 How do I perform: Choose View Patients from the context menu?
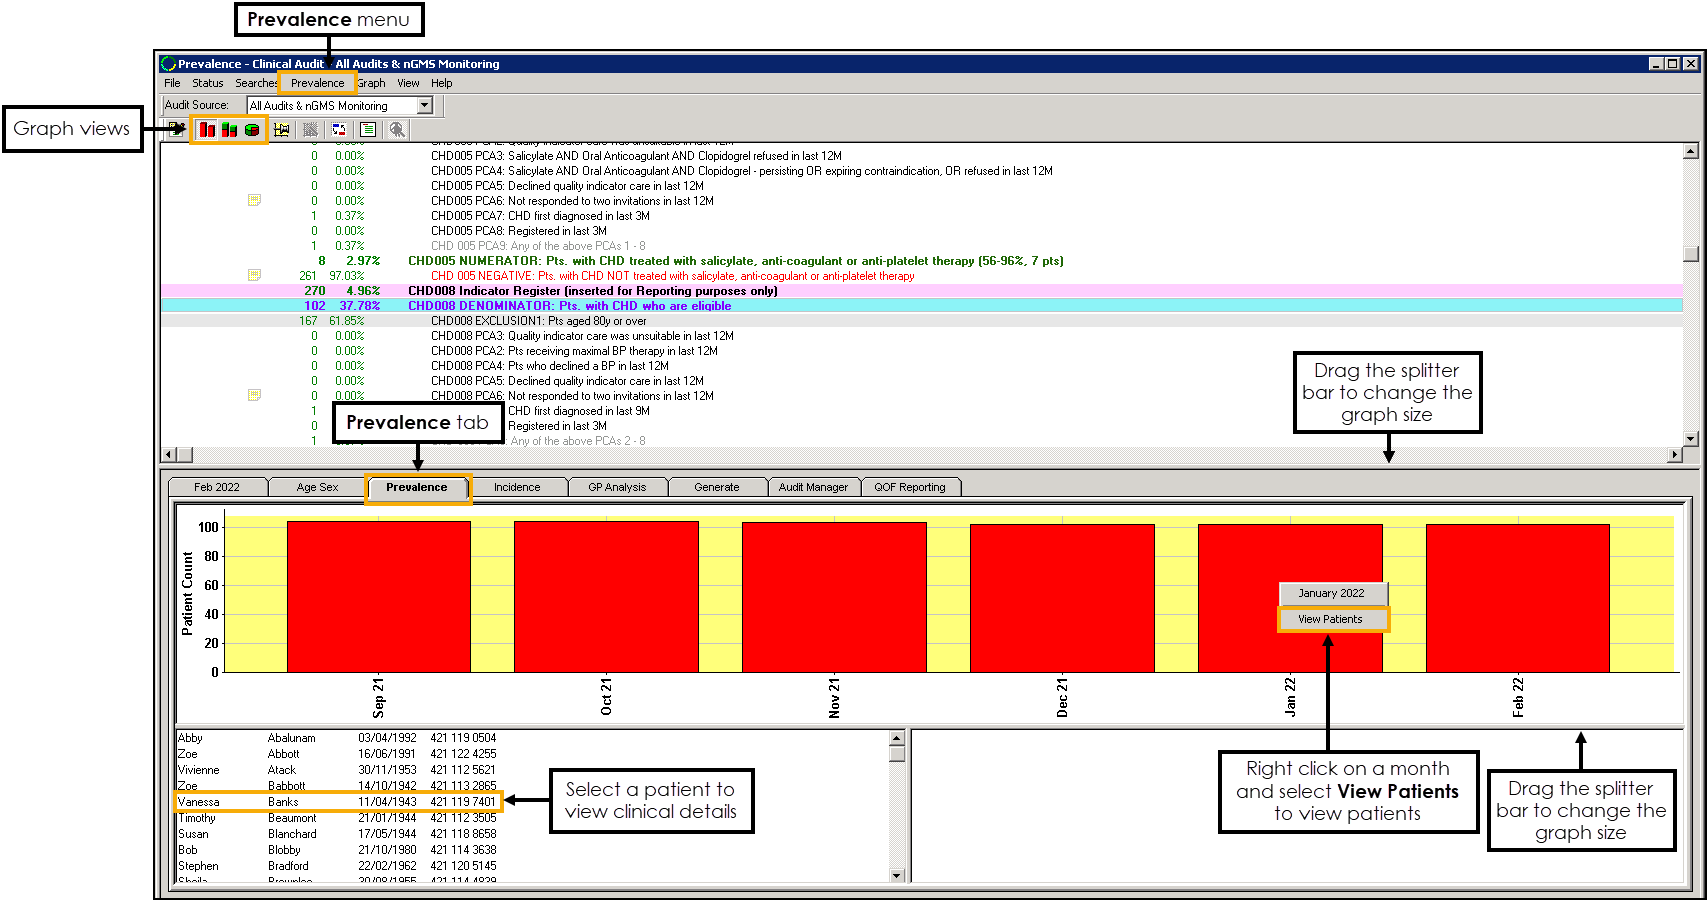[x=1331, y=619]
